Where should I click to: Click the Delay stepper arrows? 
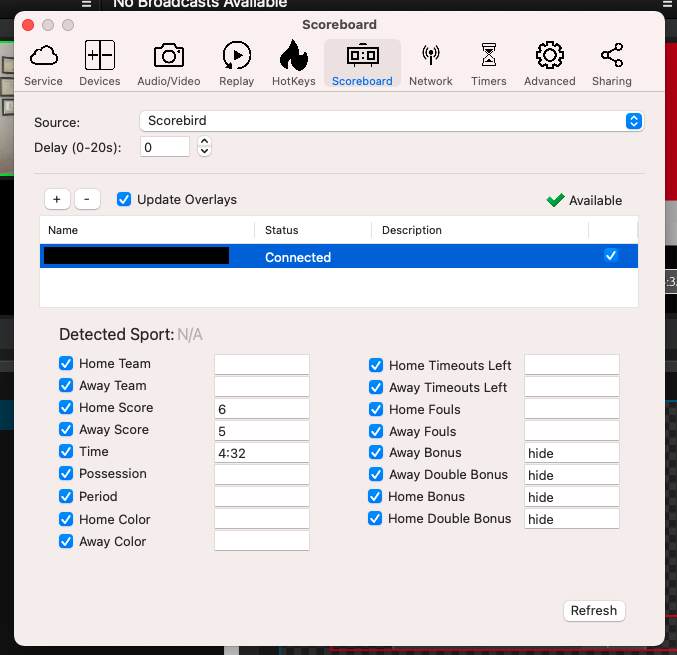(204, 147)
